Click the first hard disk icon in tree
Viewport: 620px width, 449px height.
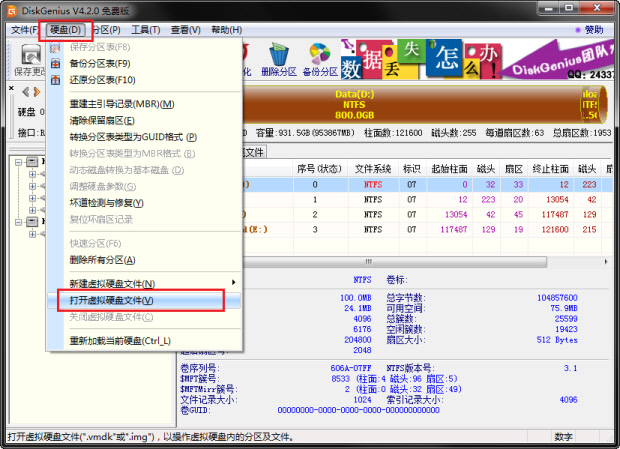click(32, 162)
